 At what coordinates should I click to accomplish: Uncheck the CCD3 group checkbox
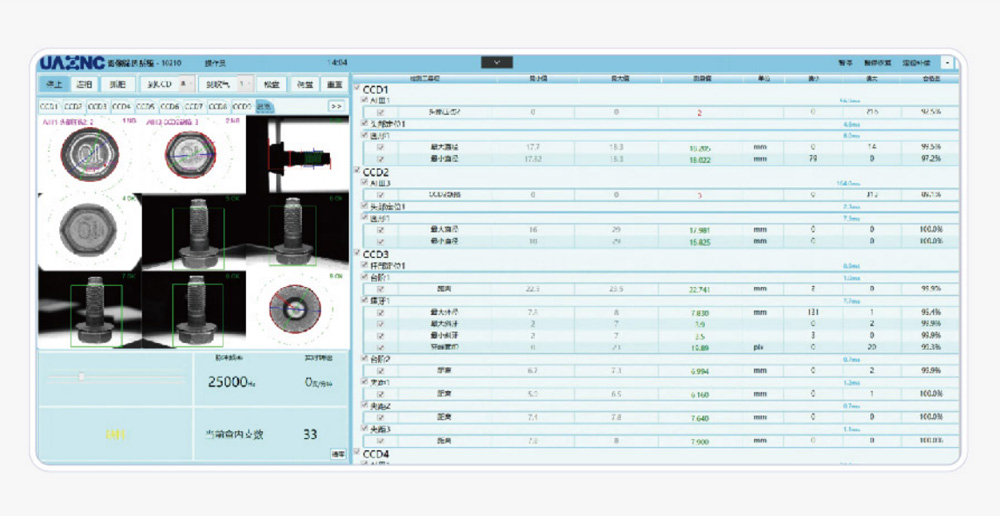tap(358, 254)
